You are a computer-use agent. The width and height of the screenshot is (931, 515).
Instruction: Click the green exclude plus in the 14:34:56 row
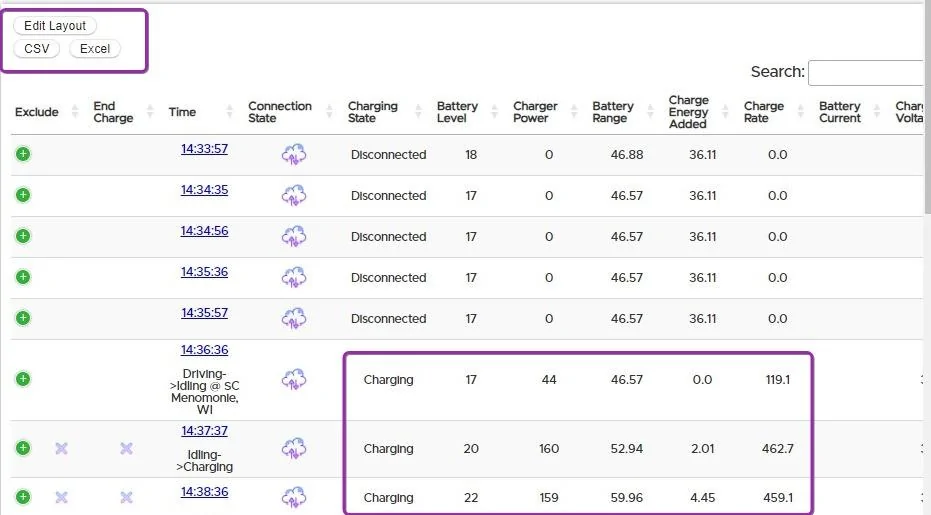23,236
